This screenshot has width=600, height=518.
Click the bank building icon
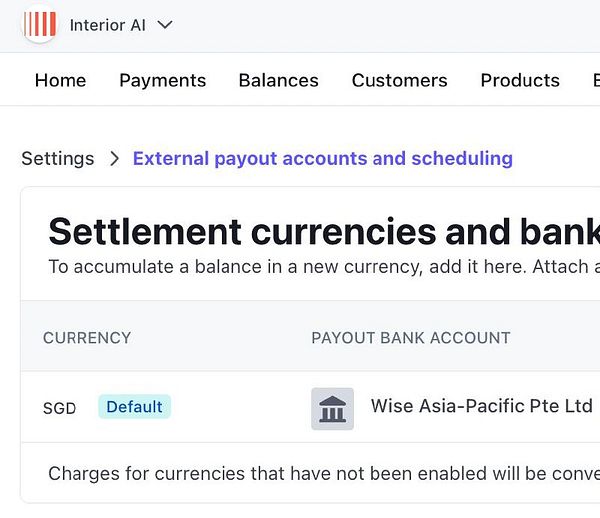332,408
